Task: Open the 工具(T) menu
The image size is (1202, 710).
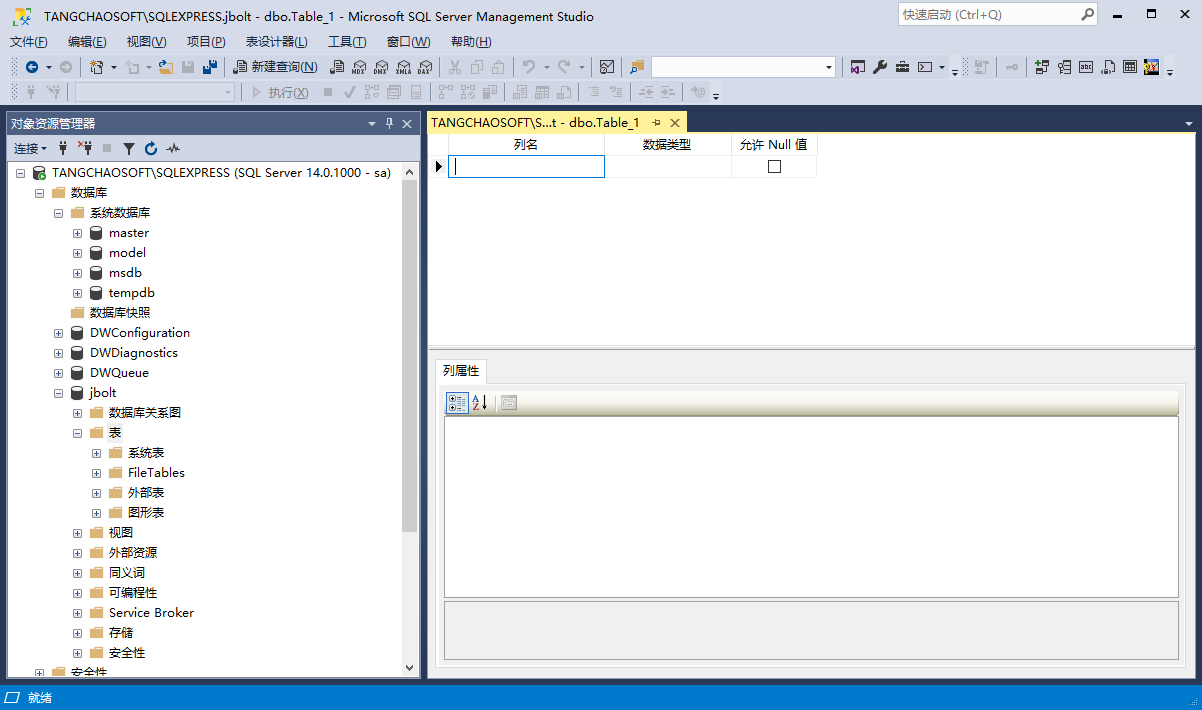Action: click(x=347, y=41)
